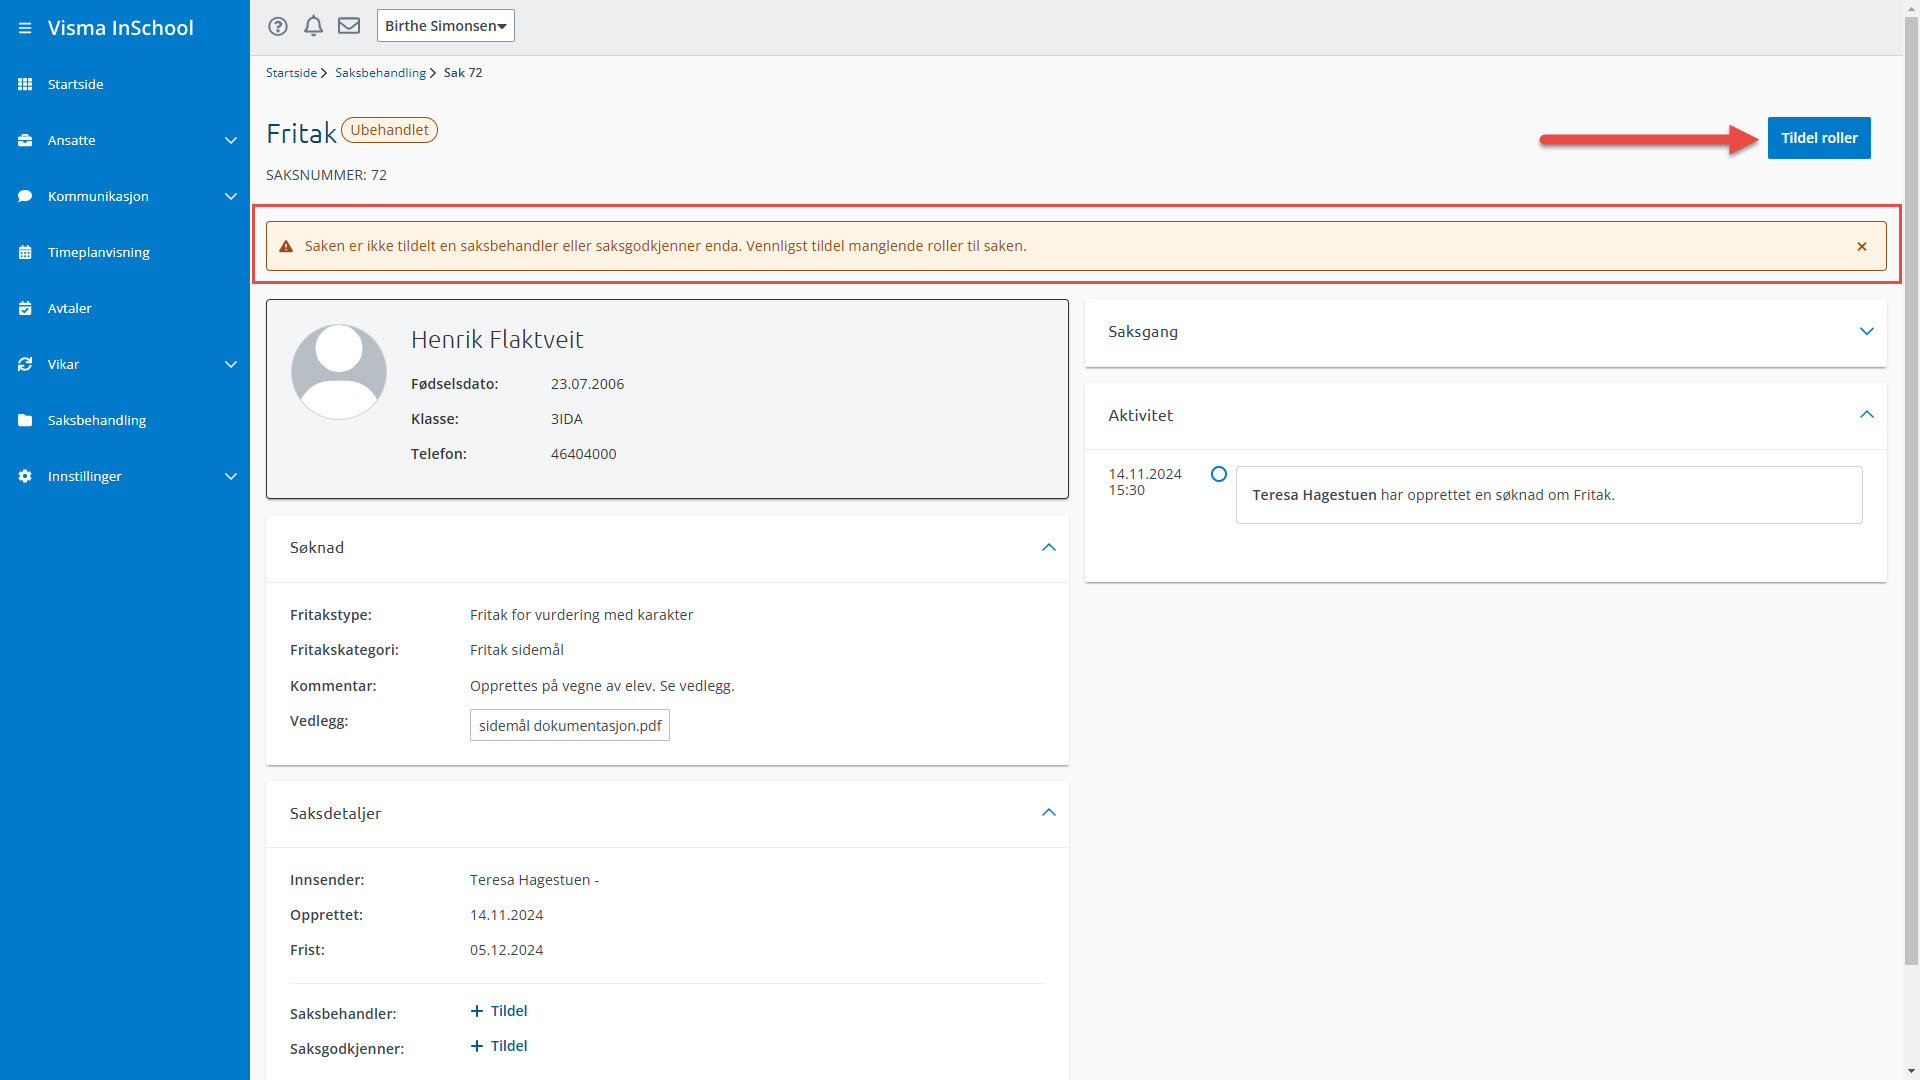Click the Tildel roller button
The width and height of the screenshot is (1920, 1080).
1818,138
